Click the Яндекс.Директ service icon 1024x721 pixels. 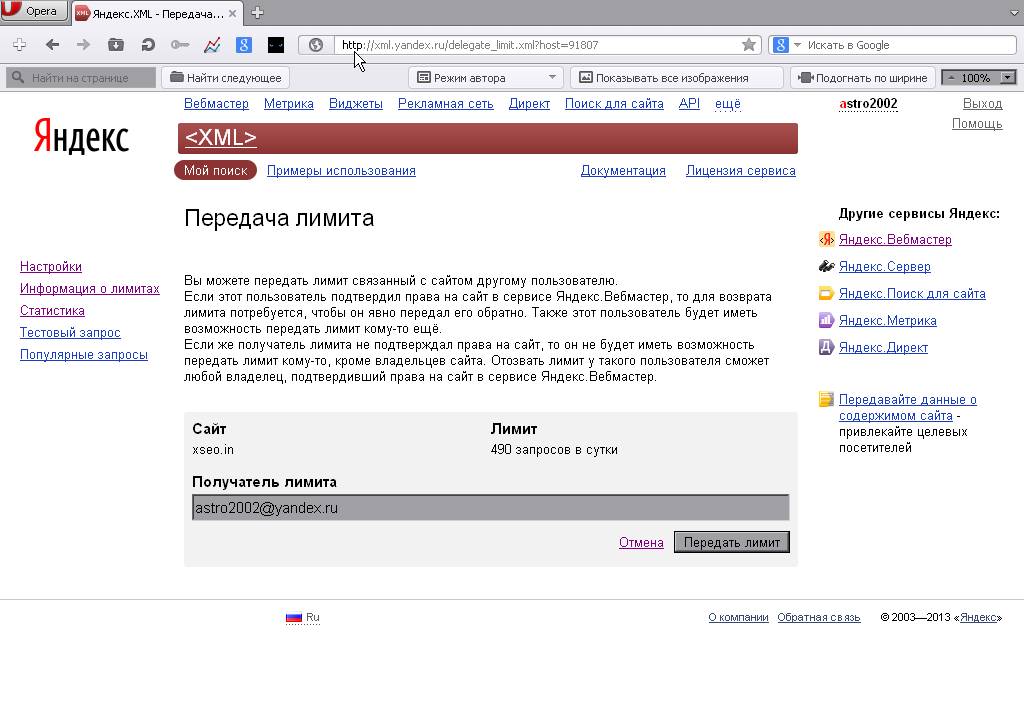point(827,347)
